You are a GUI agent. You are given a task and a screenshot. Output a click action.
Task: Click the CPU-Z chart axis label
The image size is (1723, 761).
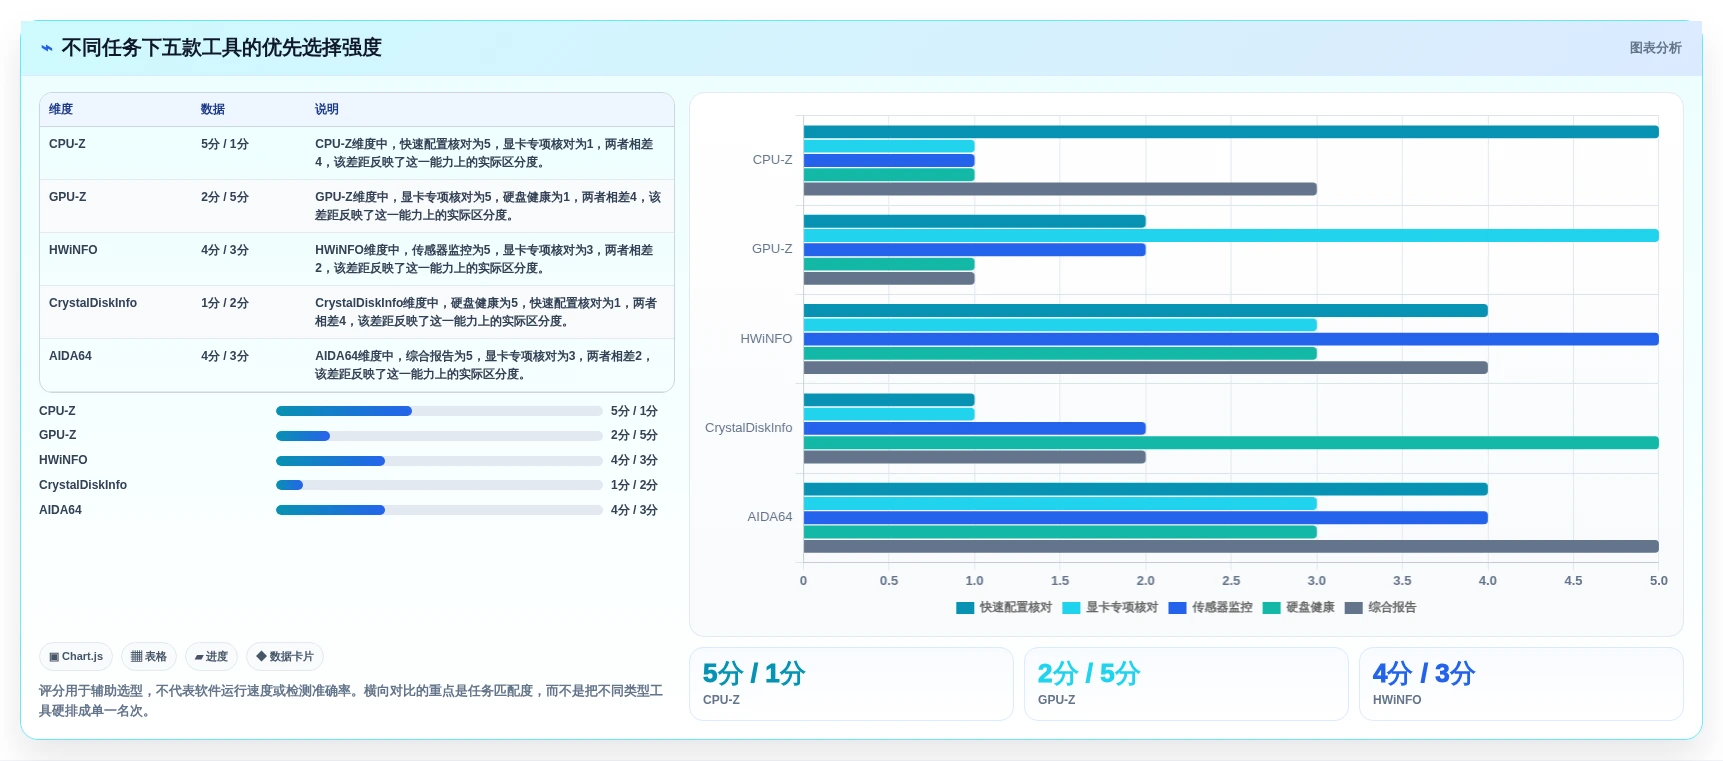pyautogui.click(x=772, y=160)
